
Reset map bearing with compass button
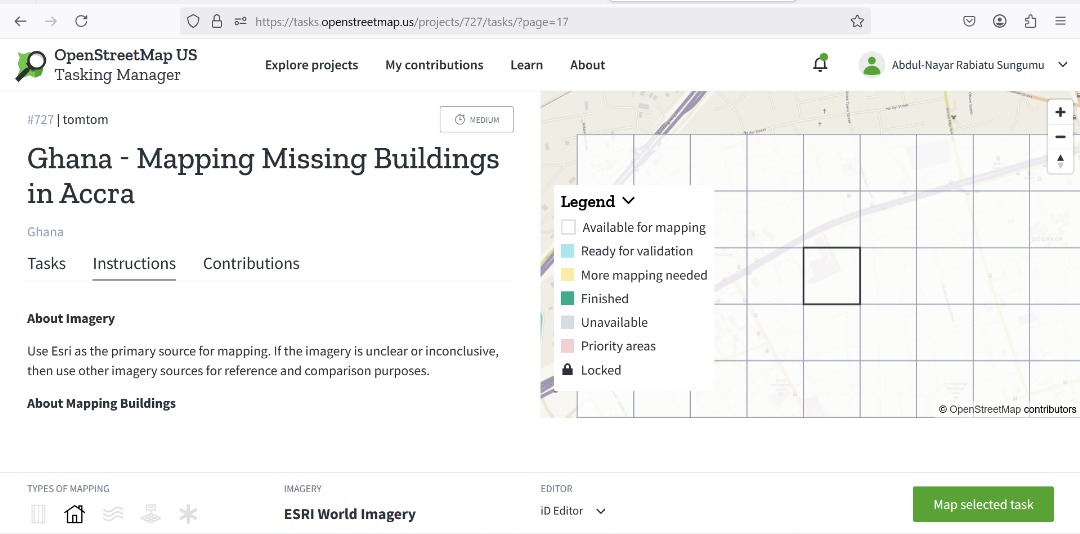pos(1060,162)
